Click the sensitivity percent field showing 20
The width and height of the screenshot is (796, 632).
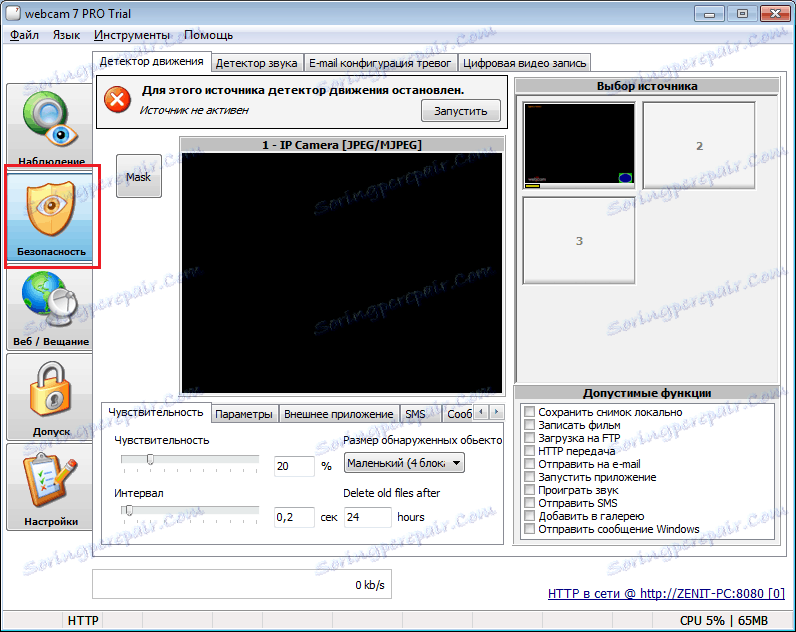click(294, 466)
